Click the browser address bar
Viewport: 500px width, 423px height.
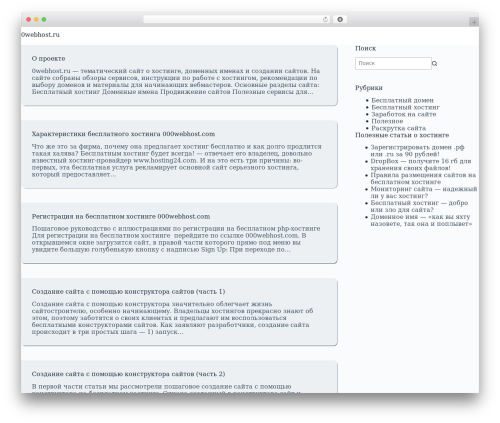click(x=237, y=19)
